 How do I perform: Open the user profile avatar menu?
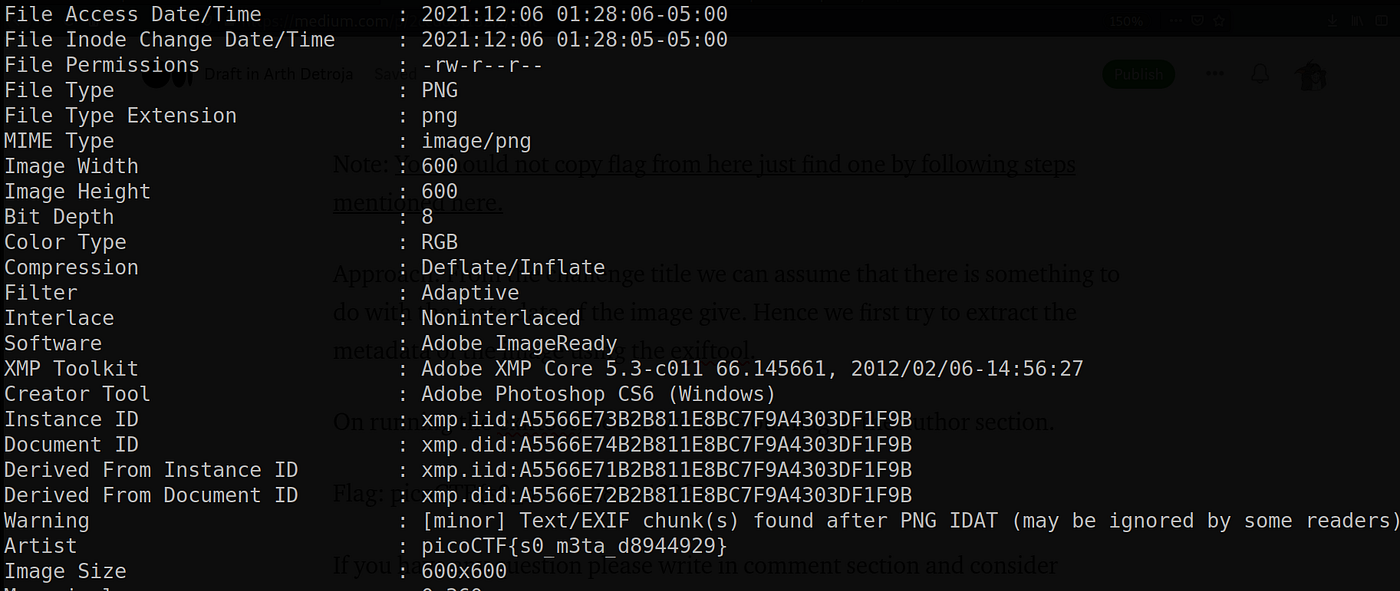[1310, 75]
